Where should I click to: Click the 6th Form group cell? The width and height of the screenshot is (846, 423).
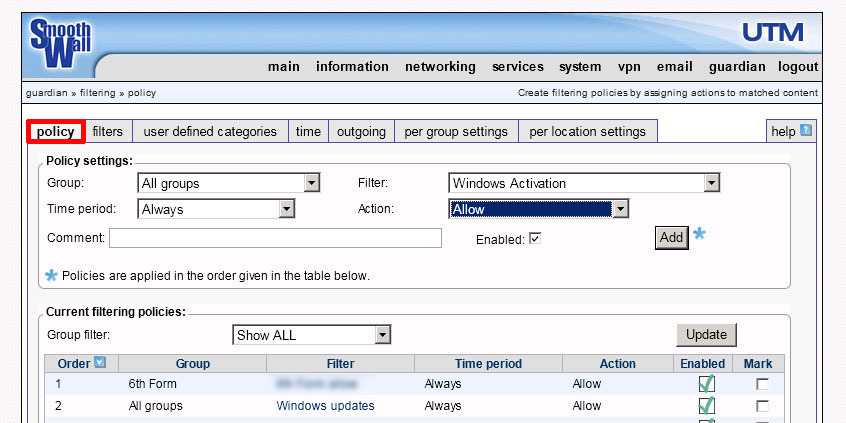pos(153,384)
